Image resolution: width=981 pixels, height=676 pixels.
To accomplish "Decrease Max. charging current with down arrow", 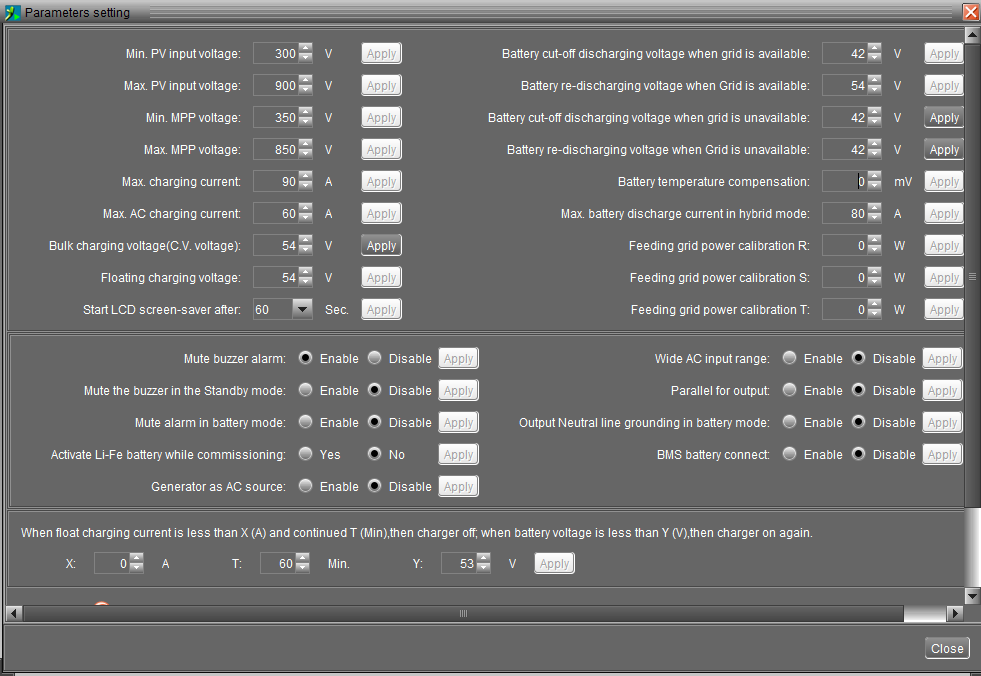I will [306, 186].
